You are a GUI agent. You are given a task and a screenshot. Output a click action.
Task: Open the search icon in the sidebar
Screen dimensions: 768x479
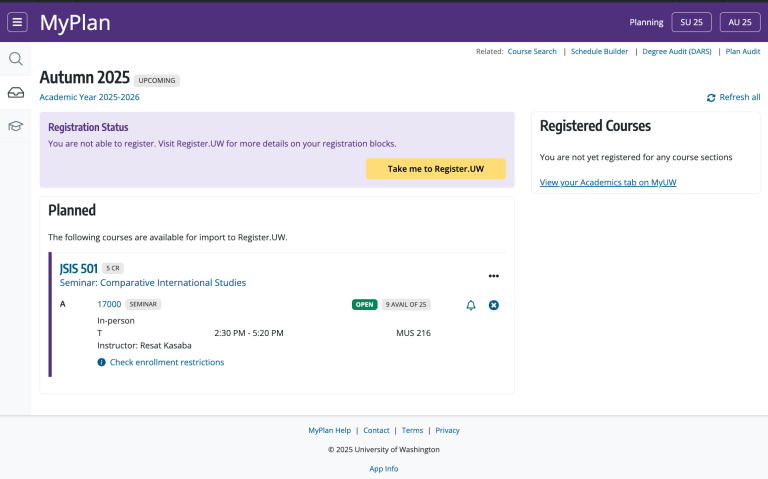pyautogui.click(x=16, y=59)
